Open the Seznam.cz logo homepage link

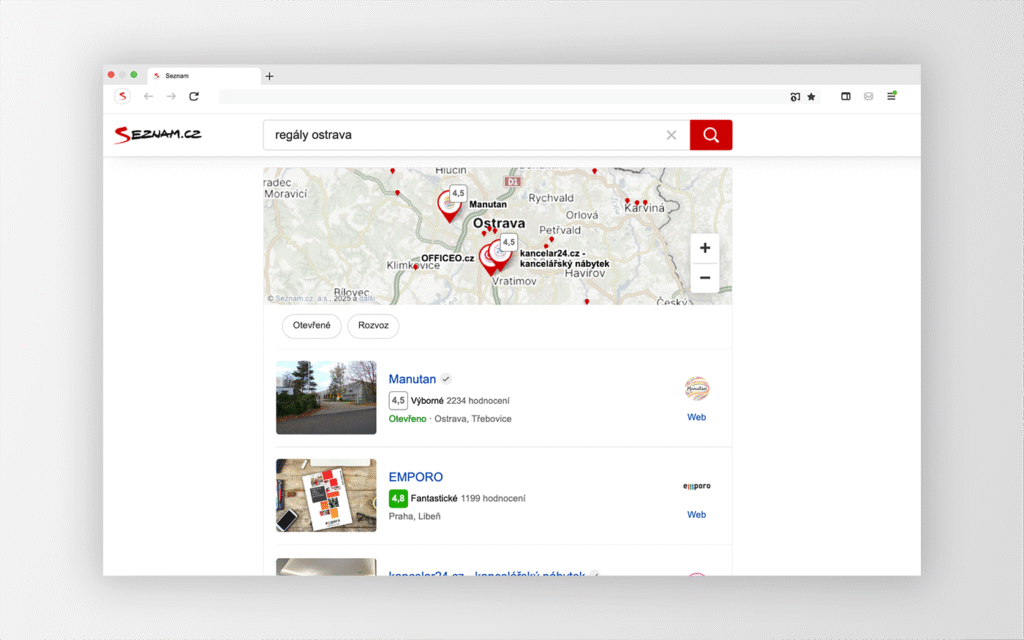point(158,135)
